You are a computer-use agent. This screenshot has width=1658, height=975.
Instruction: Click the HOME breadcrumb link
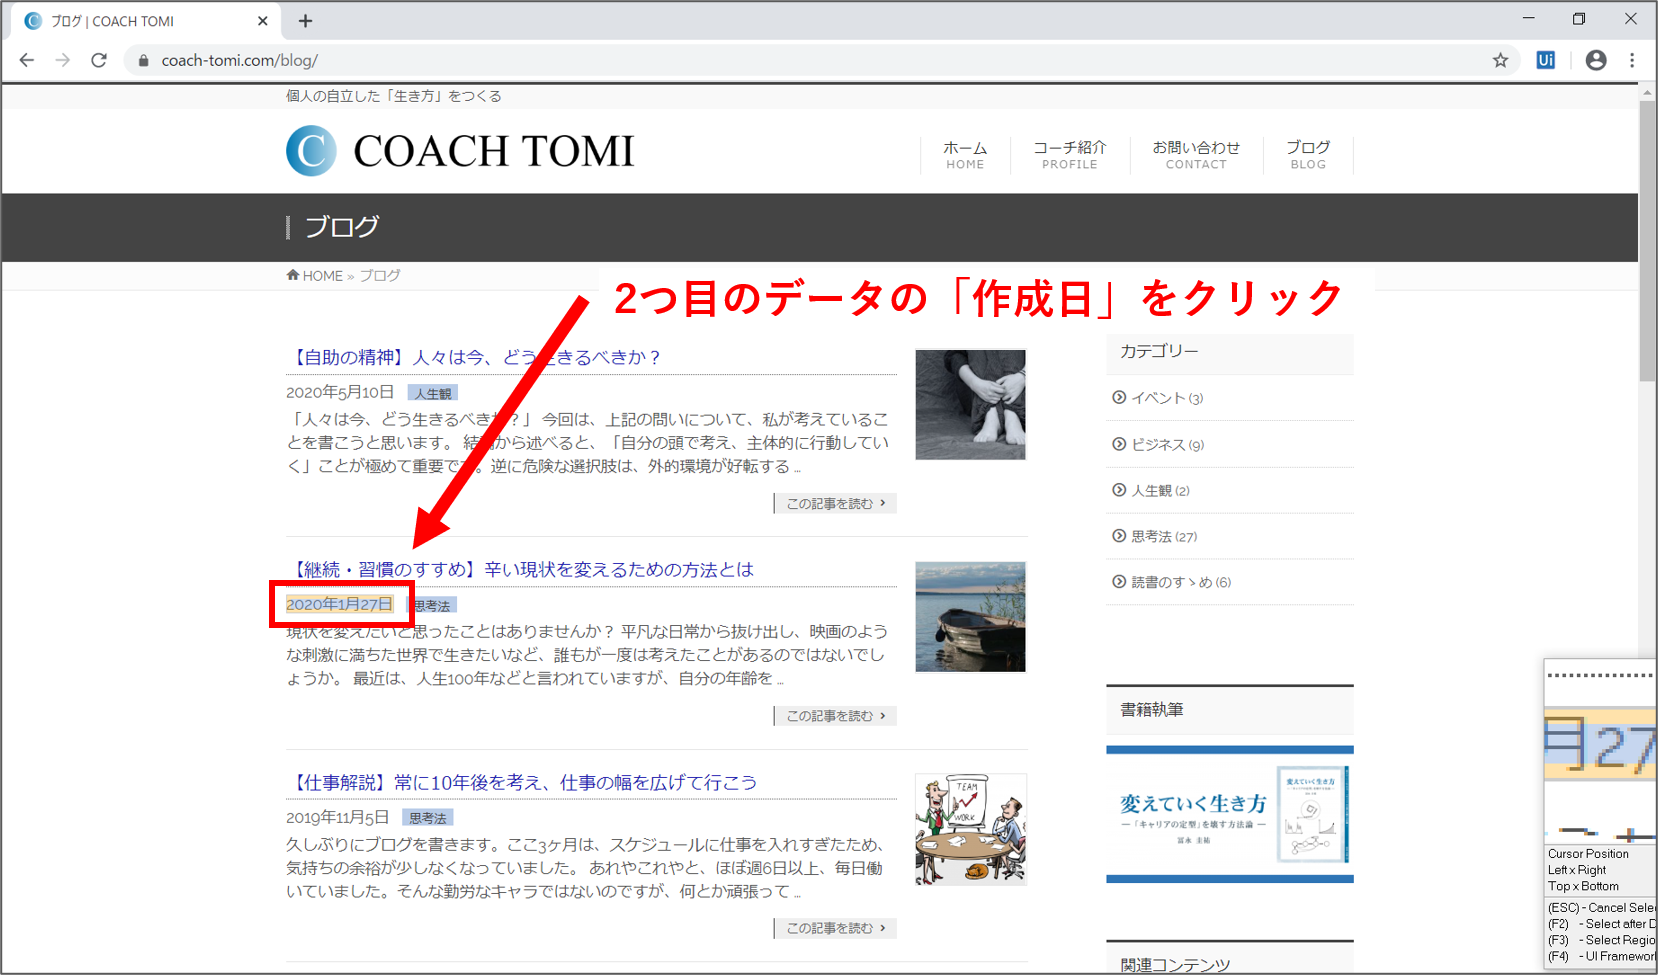click(322, 276)
